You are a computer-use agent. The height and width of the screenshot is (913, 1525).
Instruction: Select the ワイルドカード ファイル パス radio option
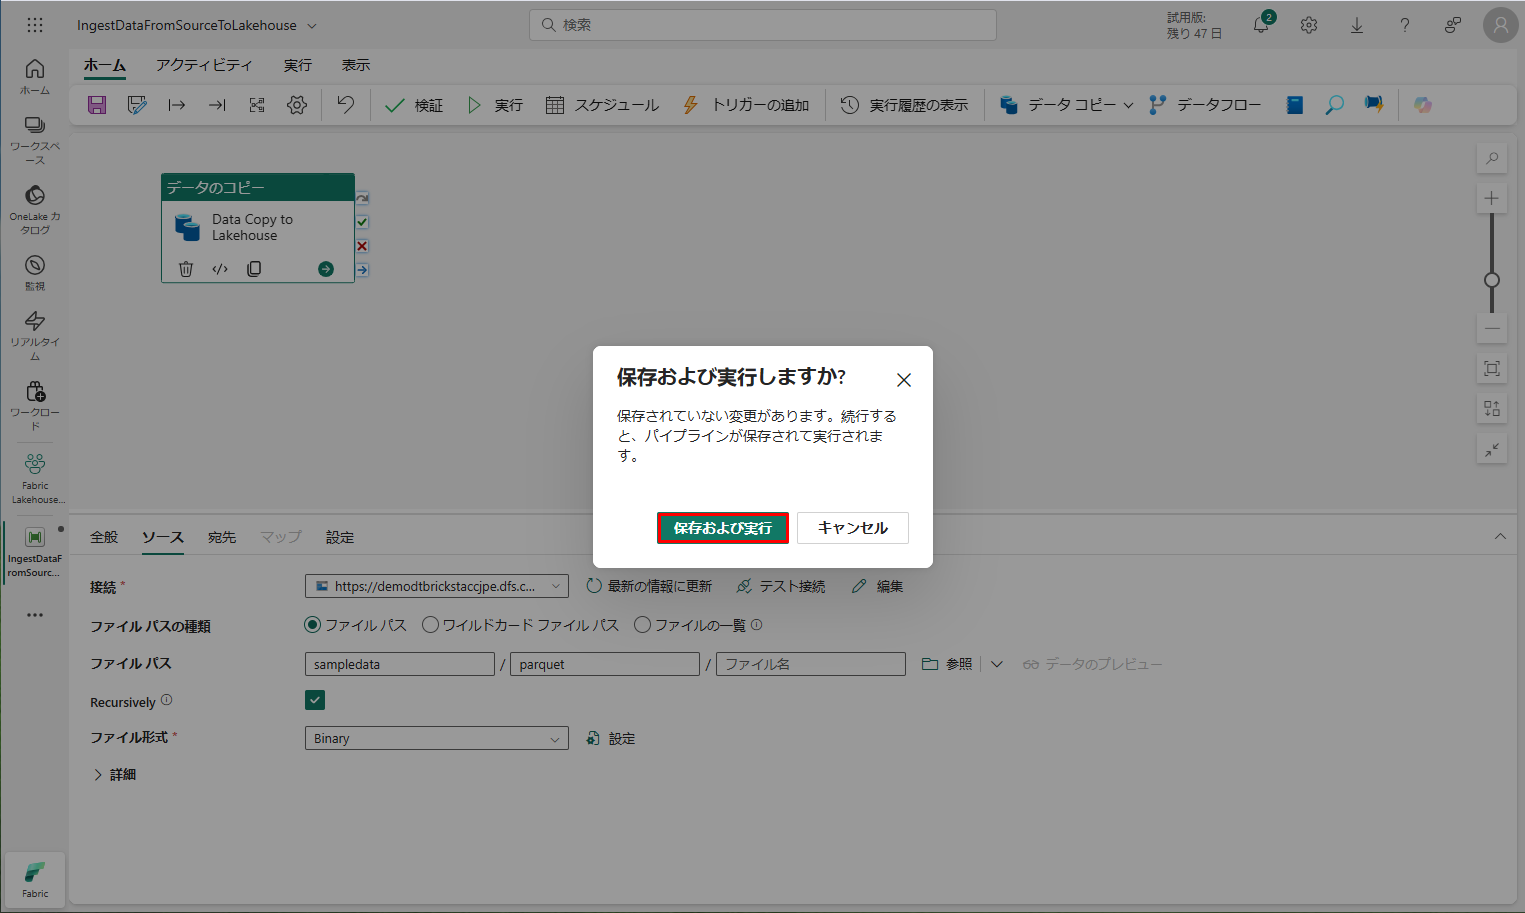[431, 625]
